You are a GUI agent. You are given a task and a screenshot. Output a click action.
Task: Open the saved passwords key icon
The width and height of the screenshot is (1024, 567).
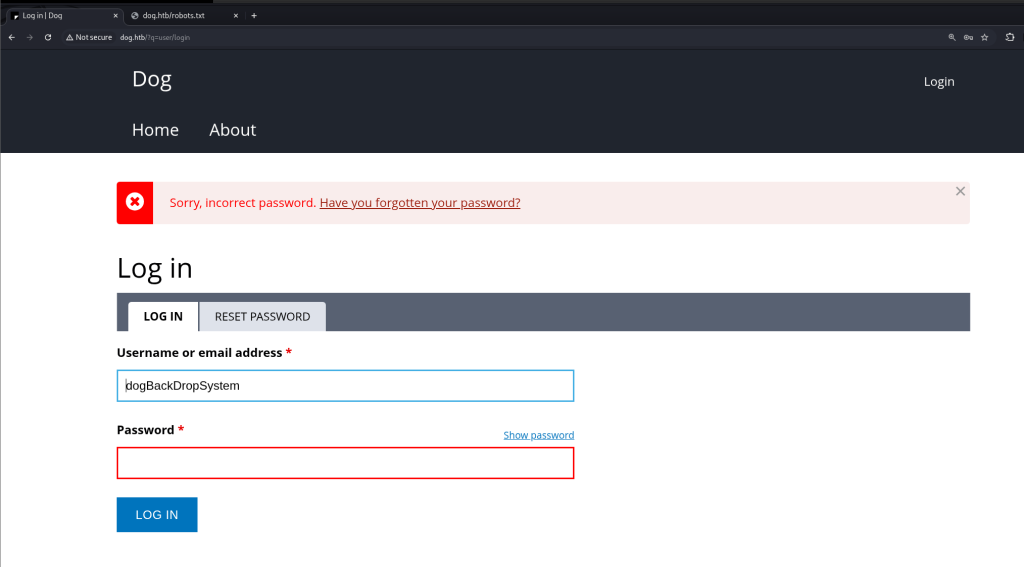pos(968,37)
